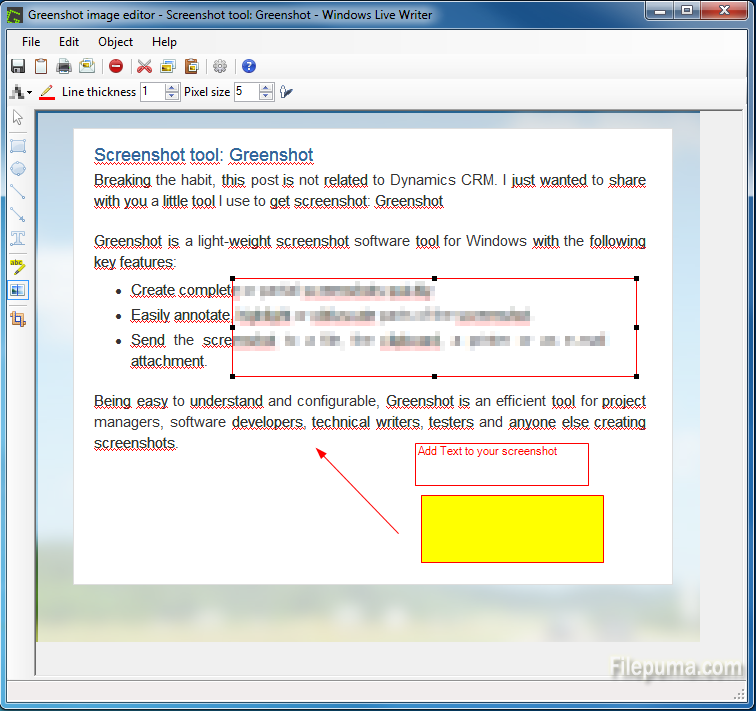The height and width of the screenshot is (711, 756).
Task: Open Help using the blue question mark
Action: pos(249,66)
